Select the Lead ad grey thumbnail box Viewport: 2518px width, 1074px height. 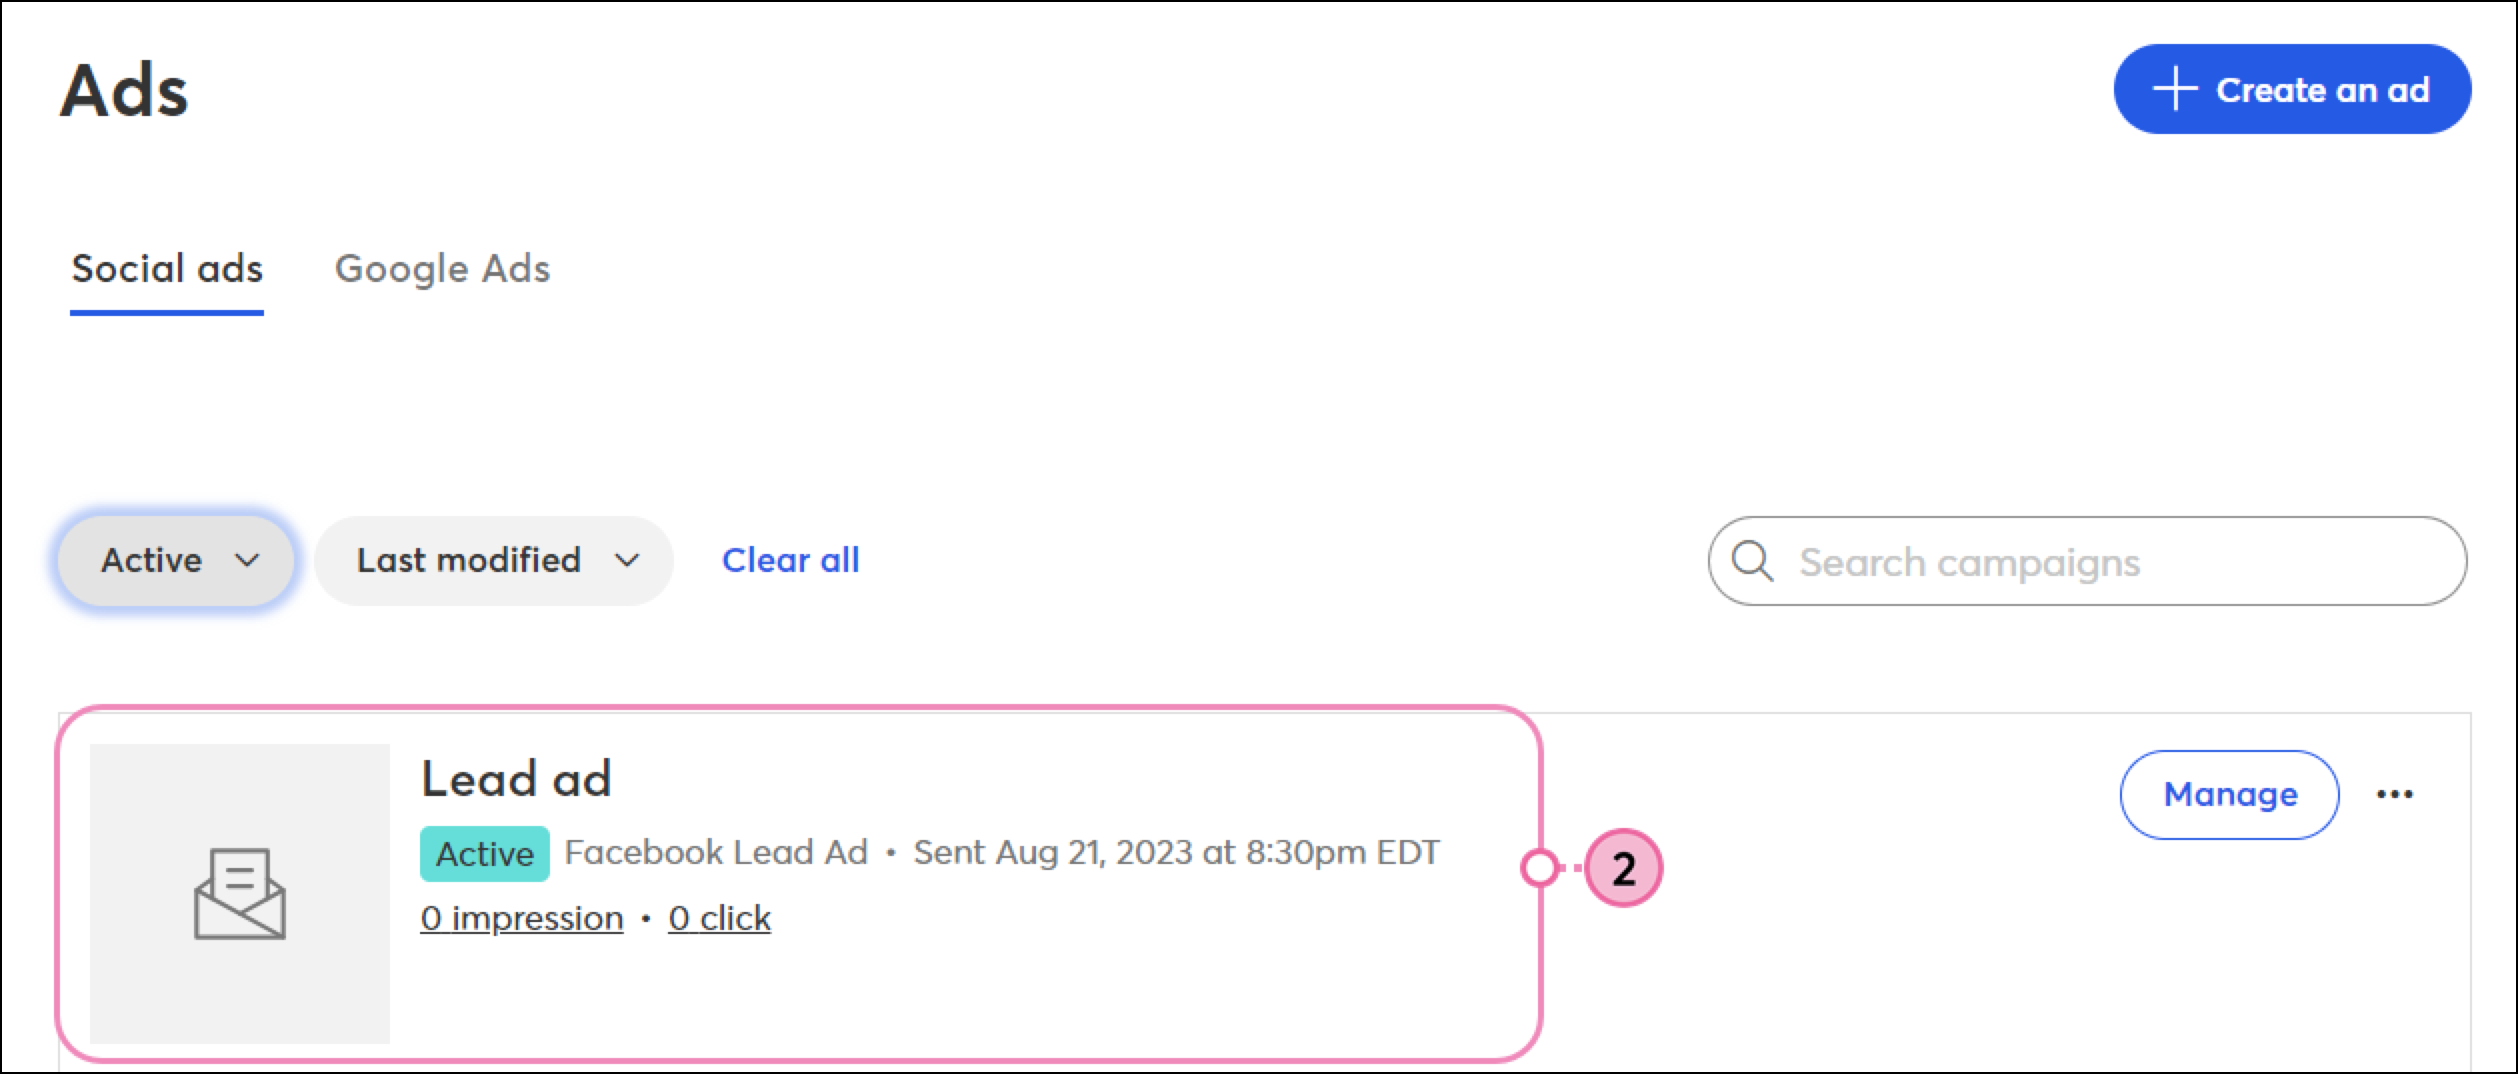tap(240, 893)
